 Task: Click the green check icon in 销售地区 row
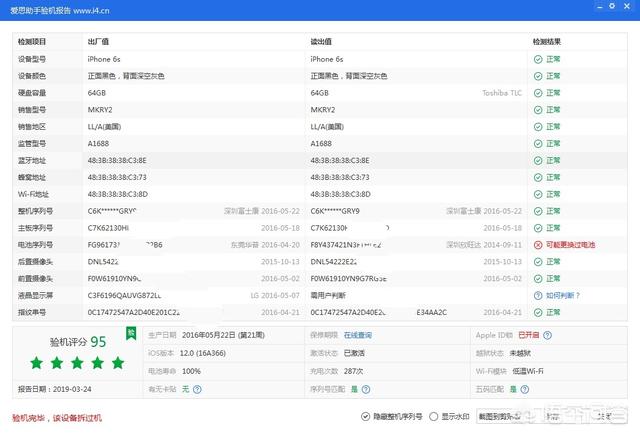click(538, 127)
